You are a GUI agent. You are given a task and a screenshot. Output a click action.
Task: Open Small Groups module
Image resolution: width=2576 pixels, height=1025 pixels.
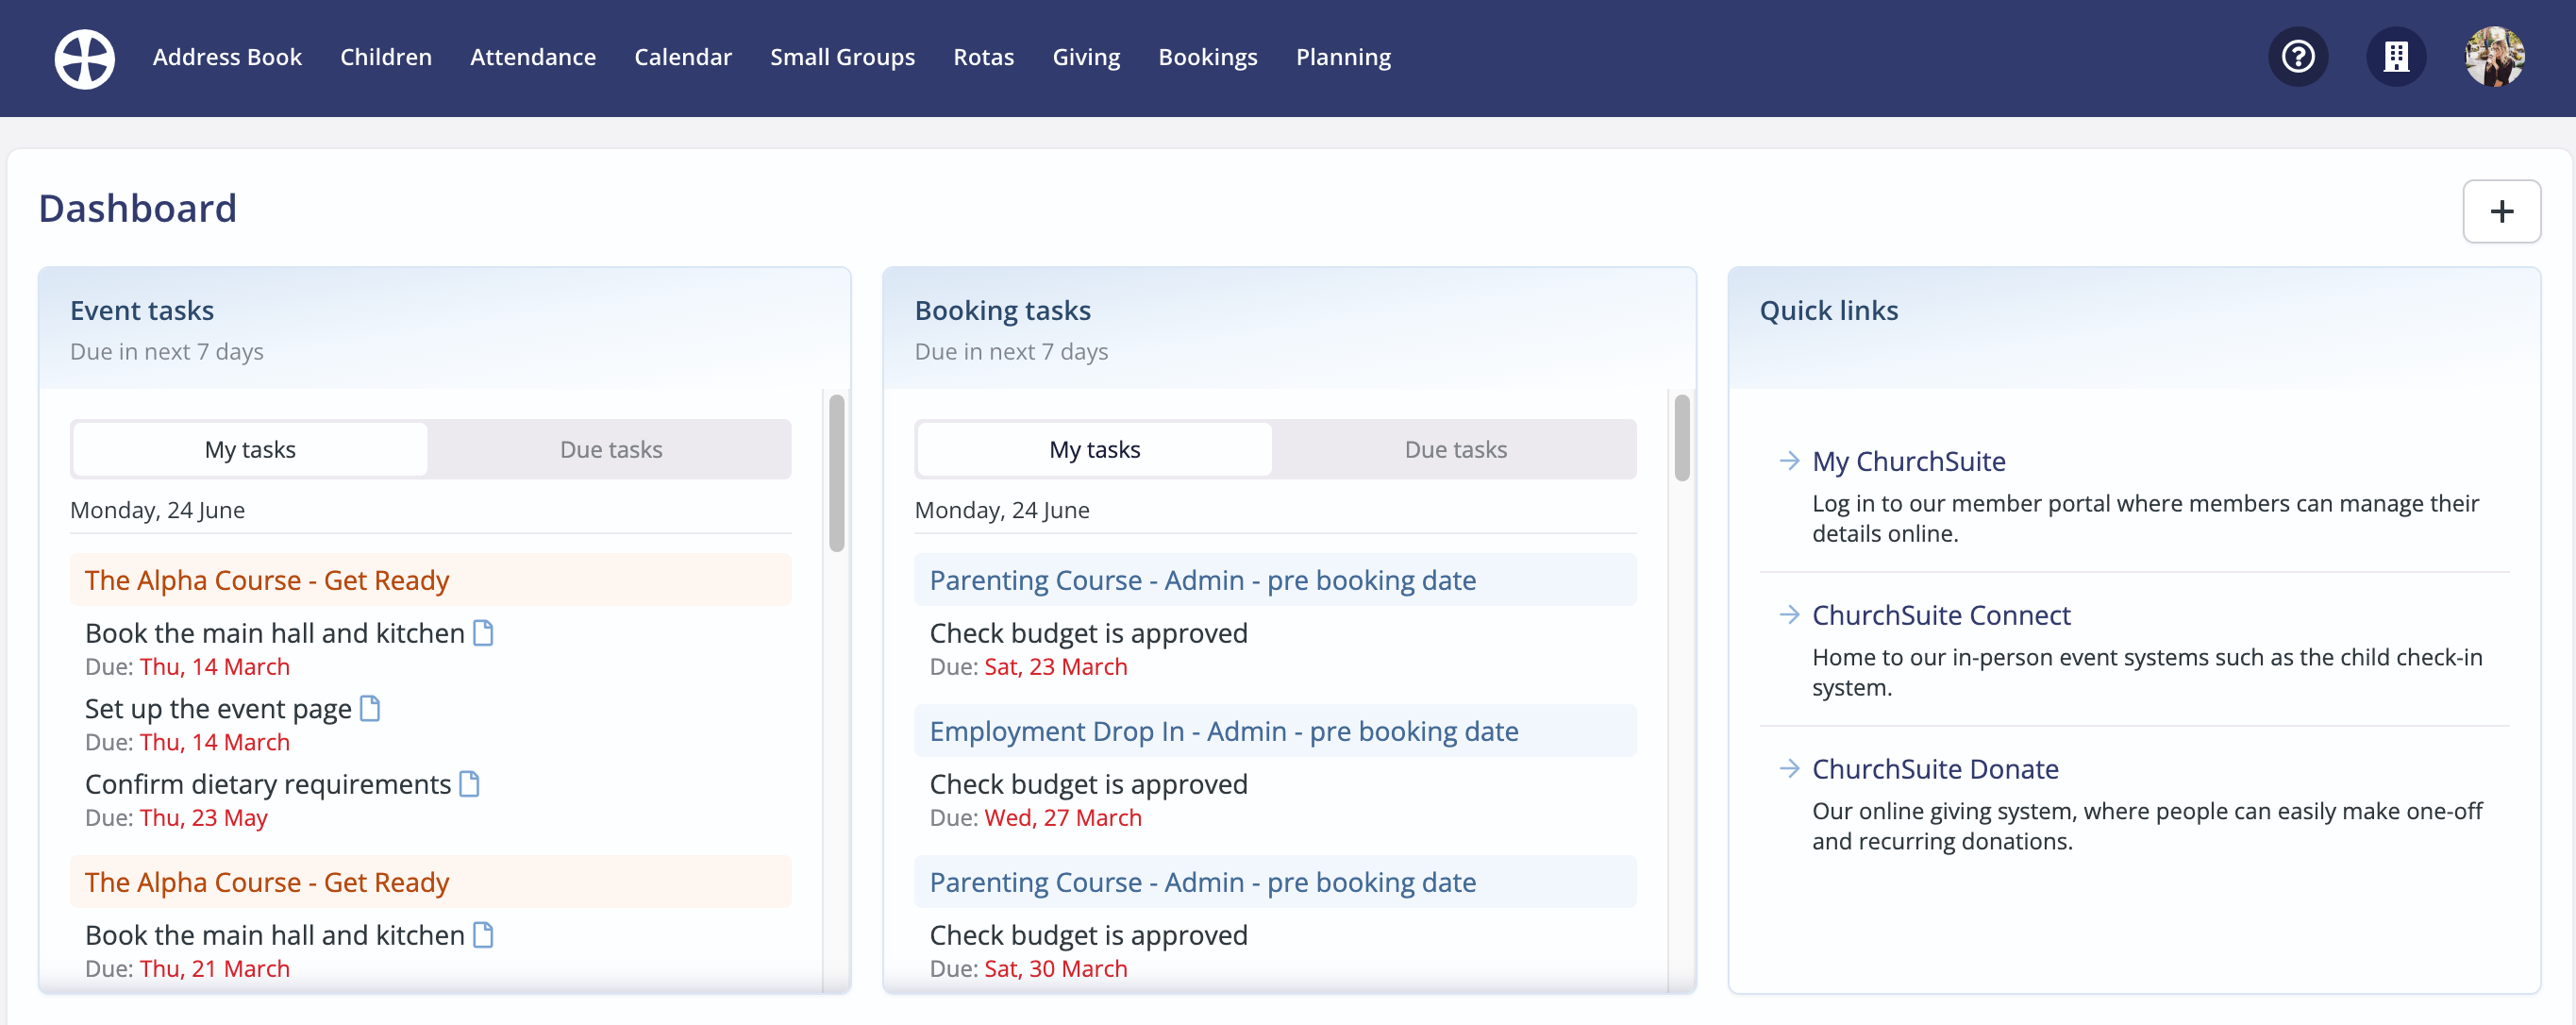[842, 57]
